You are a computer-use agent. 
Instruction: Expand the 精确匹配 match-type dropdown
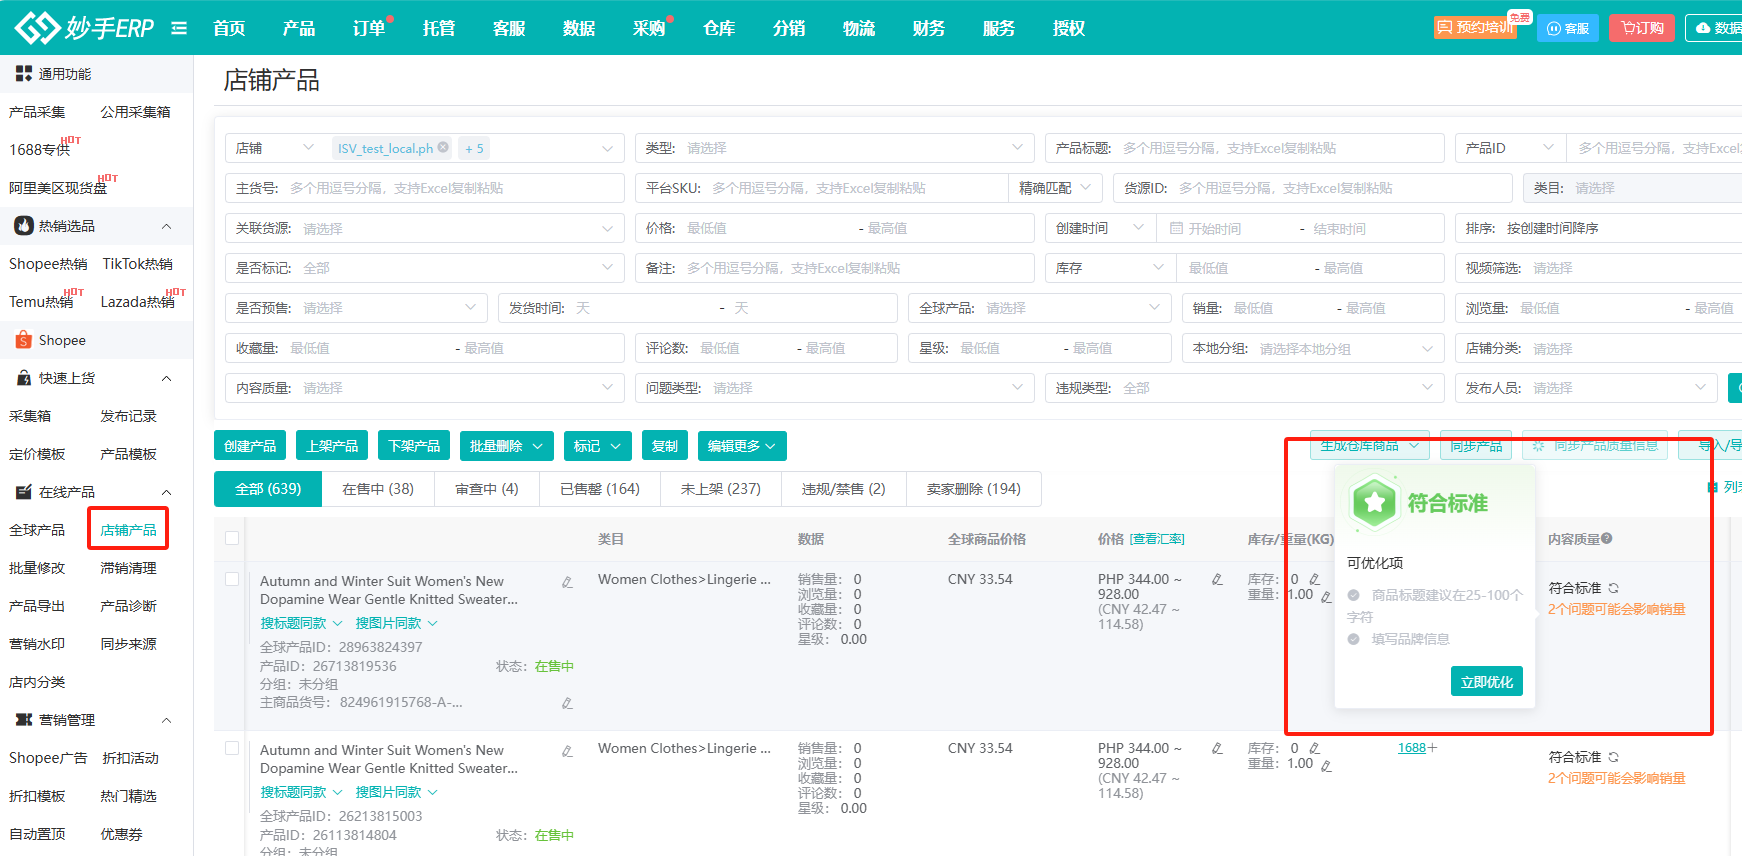point(1055,188)
